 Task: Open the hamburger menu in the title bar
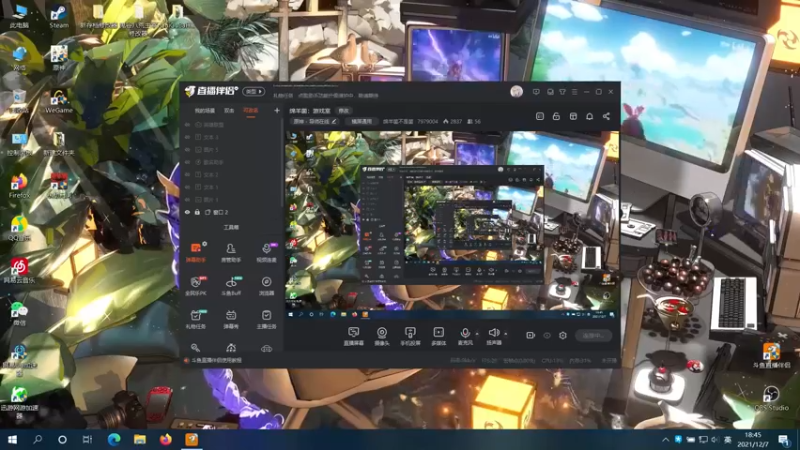click(x=574, y=92)
